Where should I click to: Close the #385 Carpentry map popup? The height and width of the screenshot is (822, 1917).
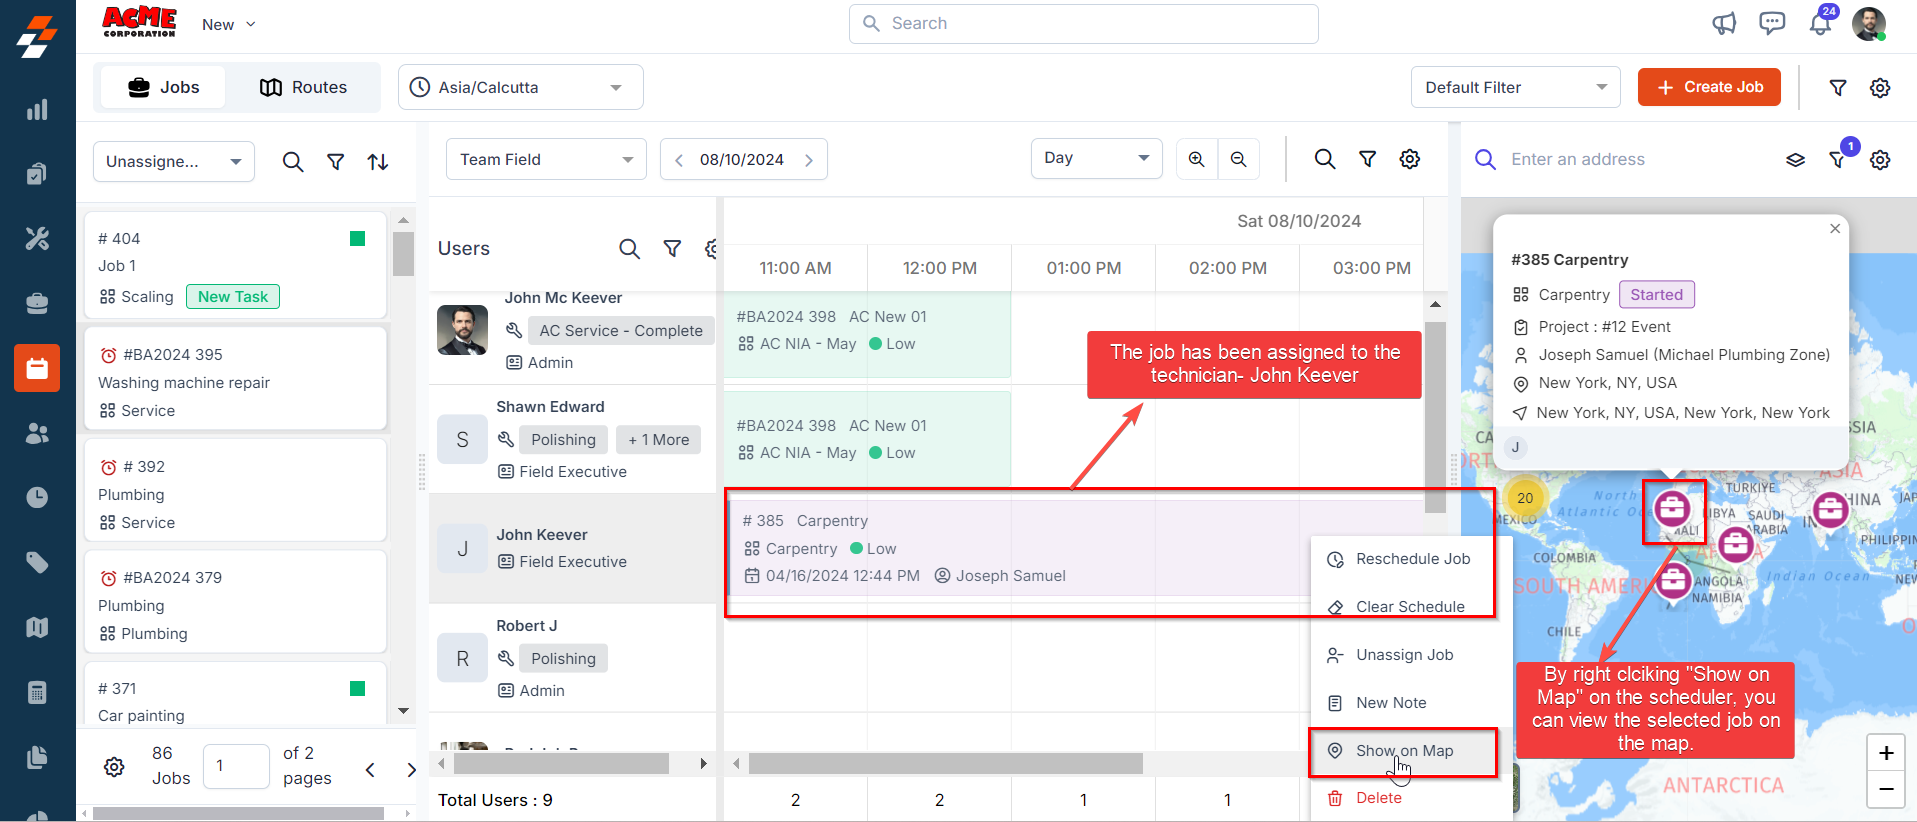click(1835, 229)
